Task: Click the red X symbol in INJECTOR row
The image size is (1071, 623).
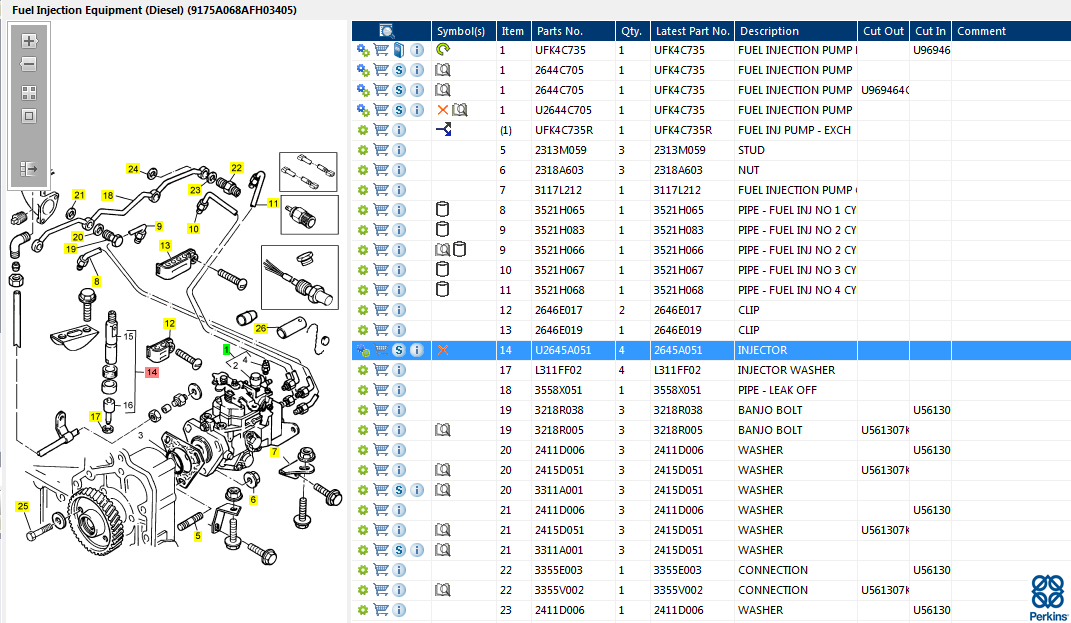Action: [x=443, y=350]
